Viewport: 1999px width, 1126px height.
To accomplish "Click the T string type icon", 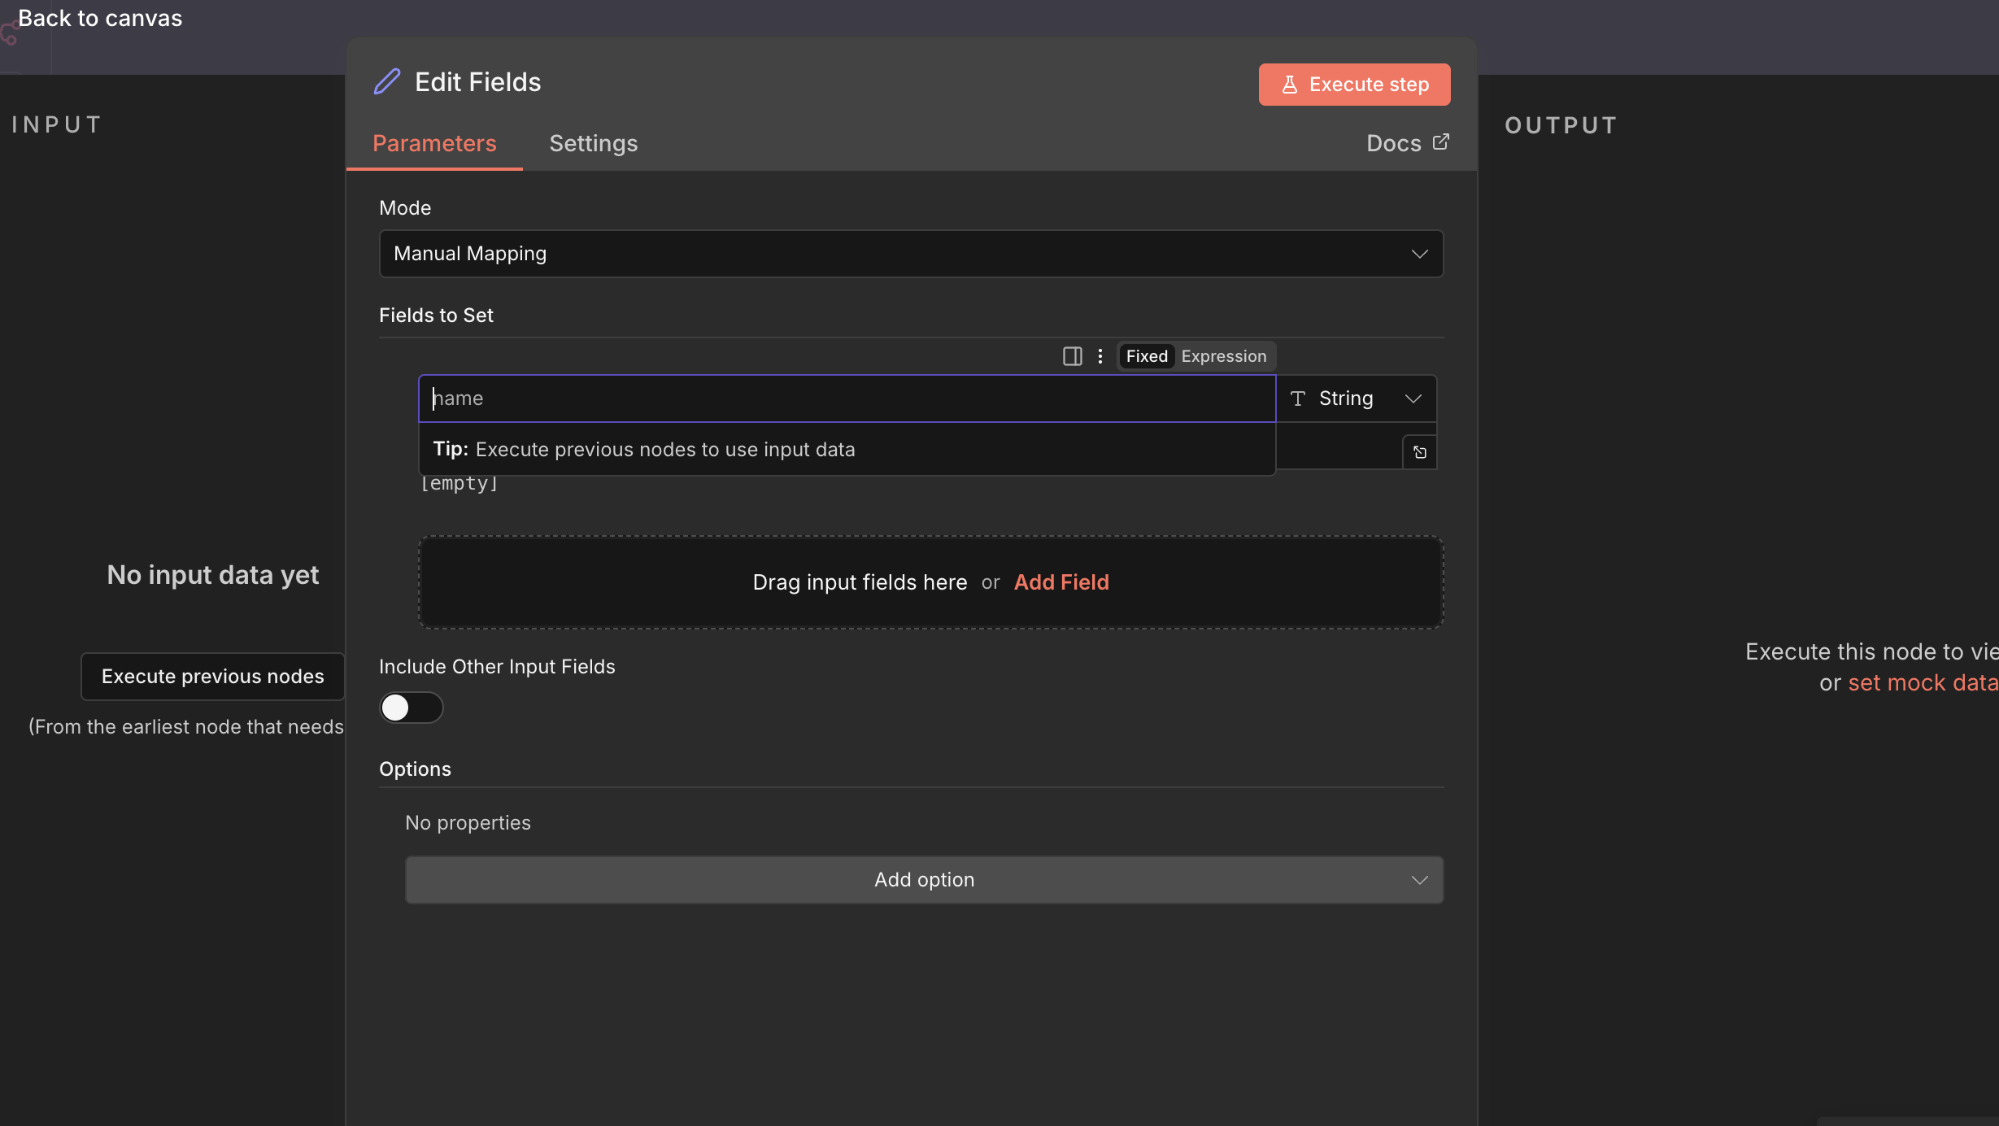I will 1298,399.
